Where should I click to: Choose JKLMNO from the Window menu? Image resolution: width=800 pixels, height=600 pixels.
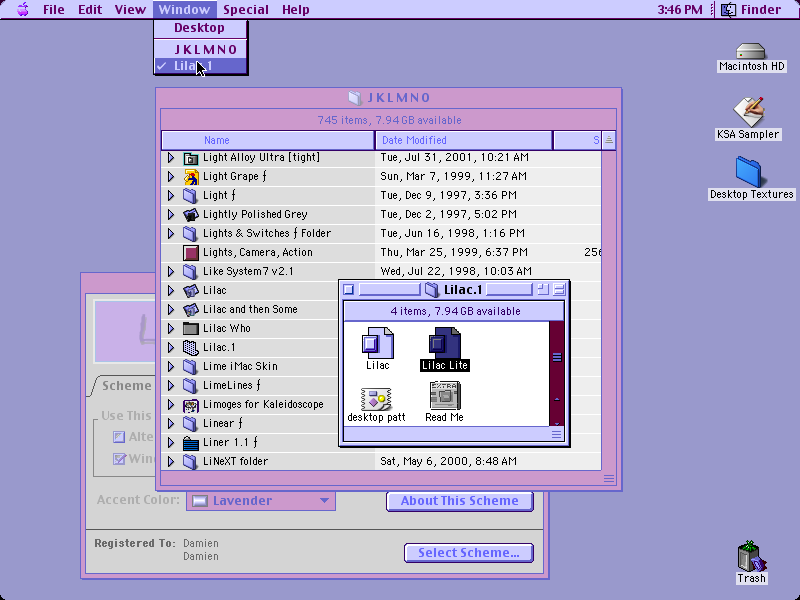(x=201, y=49)
